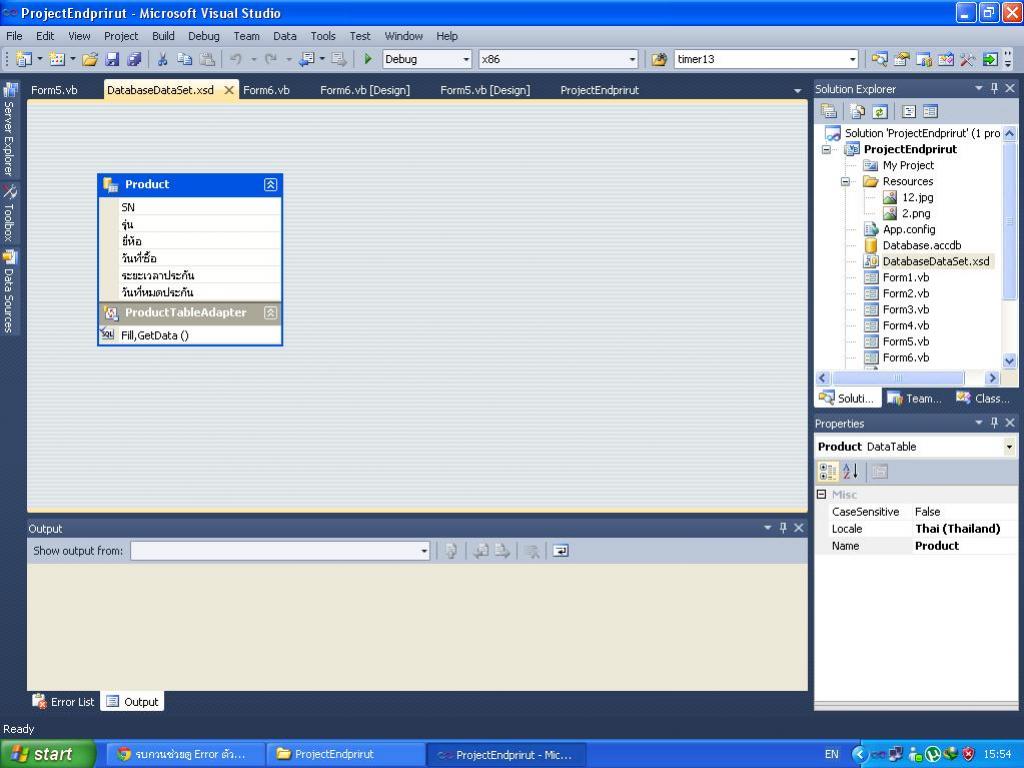The image size is (1024, 768).
Task: Switch to the Team Explorer tab
Action: (914, 398)
